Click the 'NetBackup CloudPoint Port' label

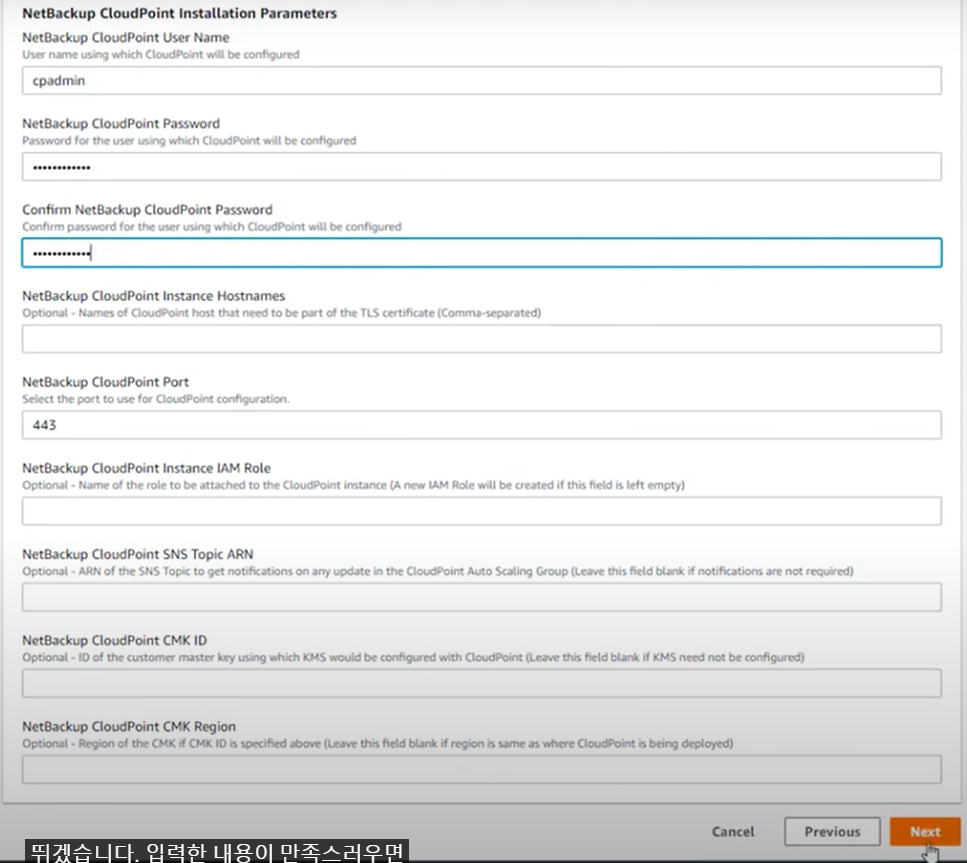coord(105,382)
